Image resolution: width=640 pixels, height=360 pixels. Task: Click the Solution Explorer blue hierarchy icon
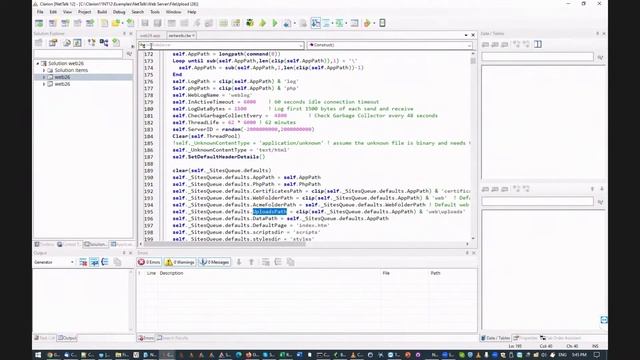pos(104,43)
